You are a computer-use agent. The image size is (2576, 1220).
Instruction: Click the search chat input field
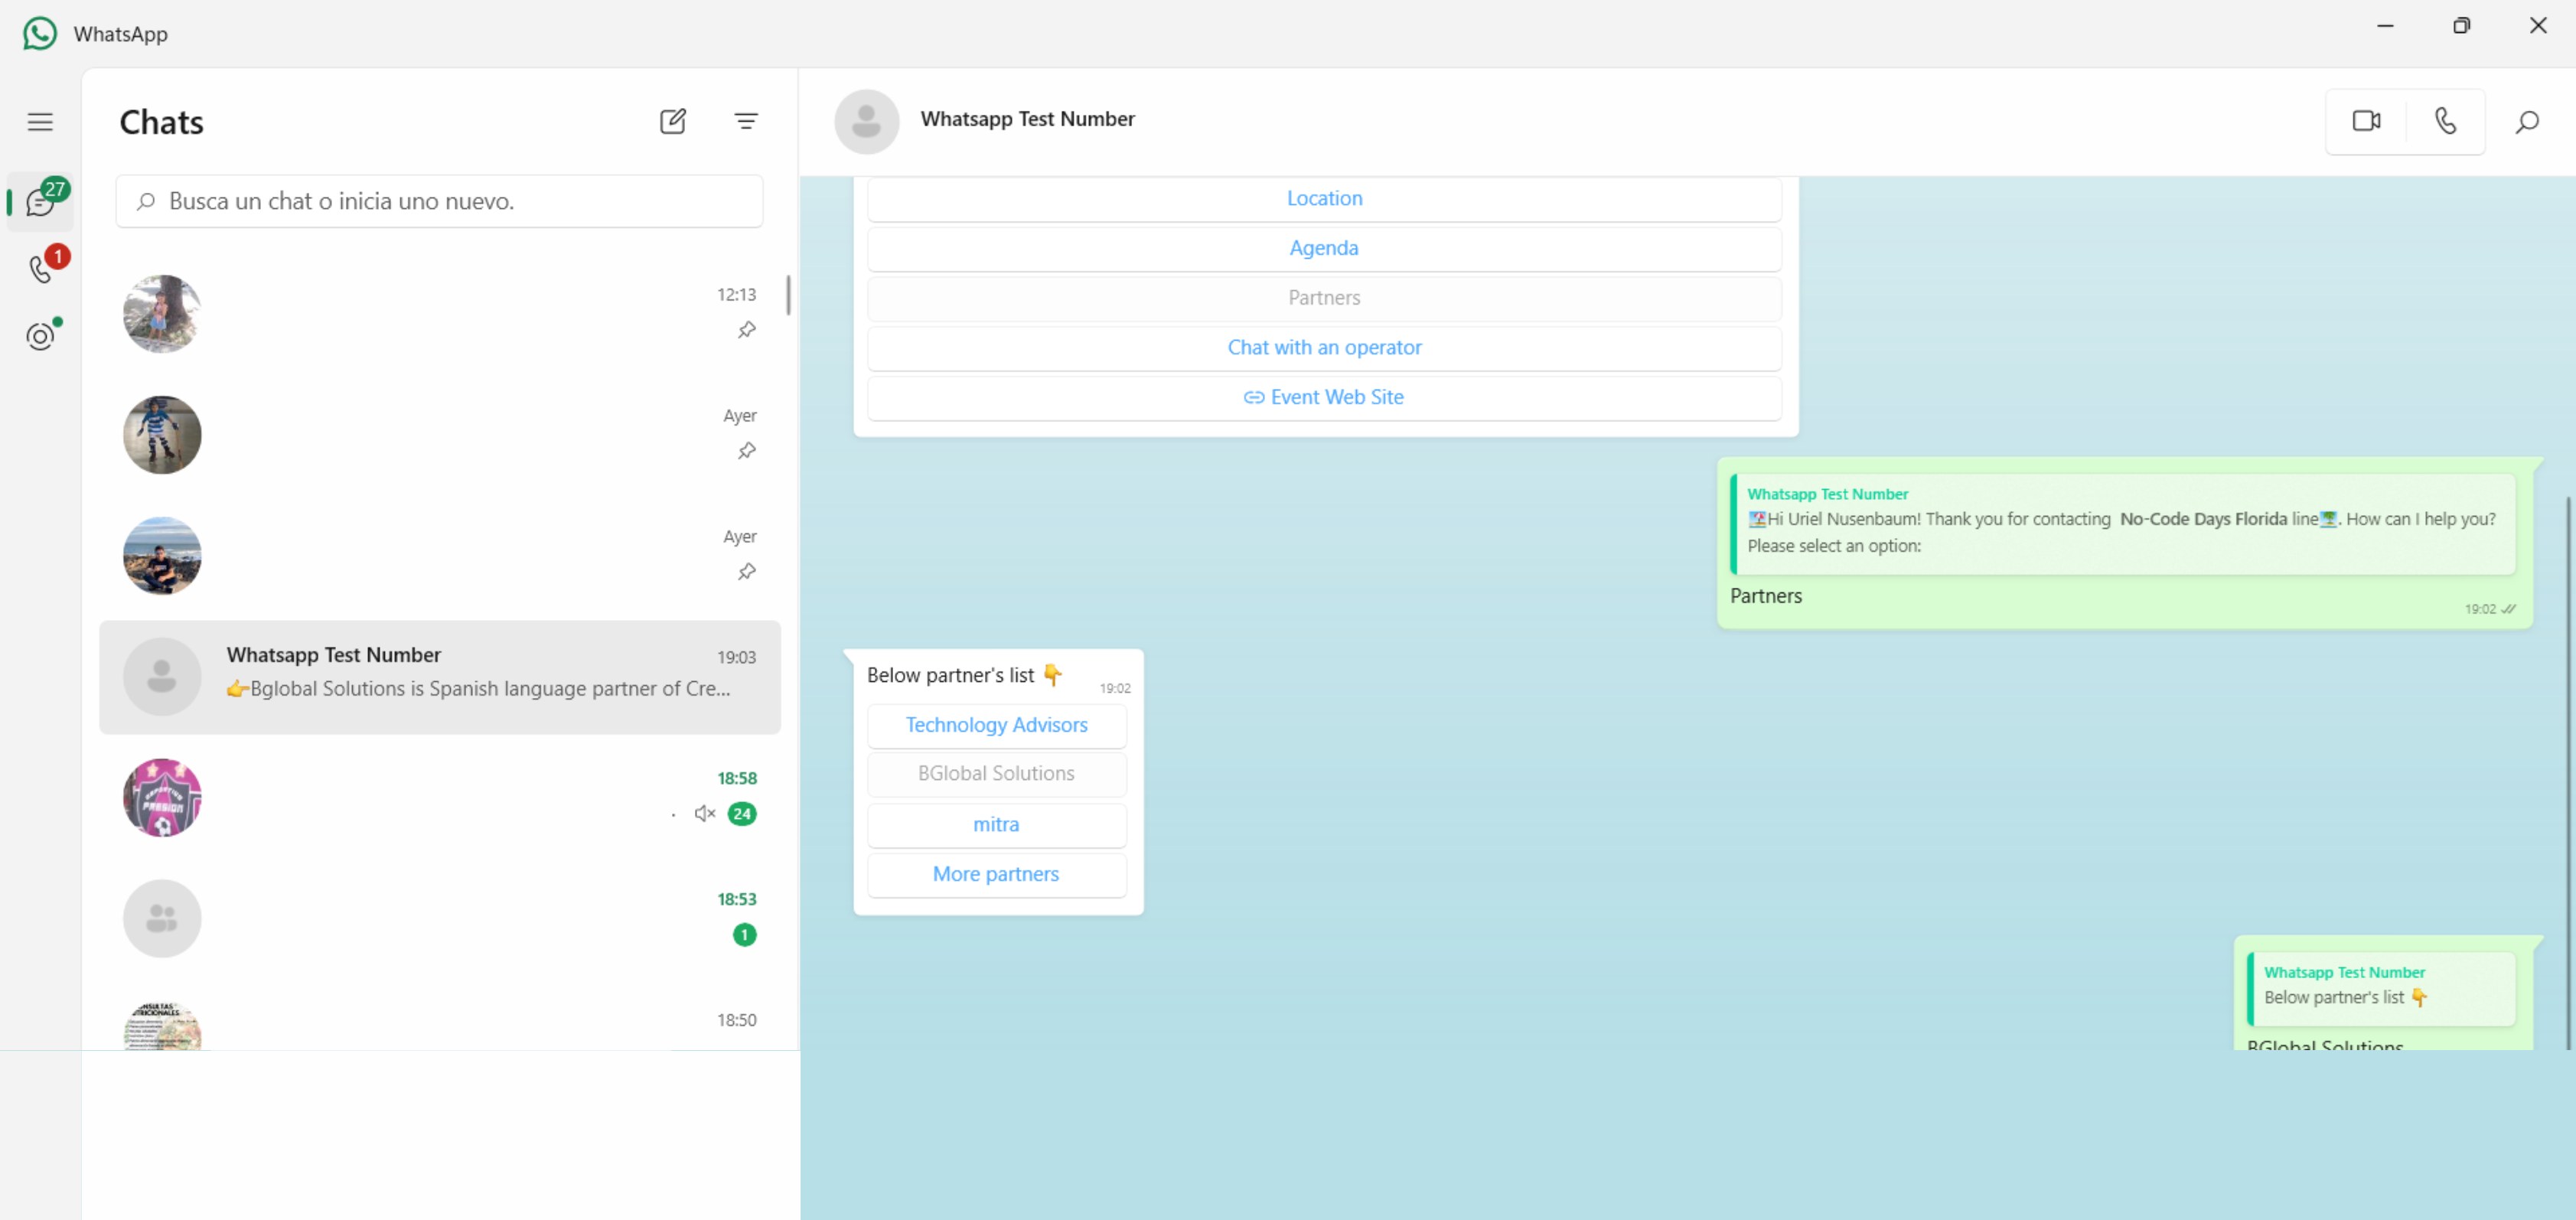pos(440,201)
